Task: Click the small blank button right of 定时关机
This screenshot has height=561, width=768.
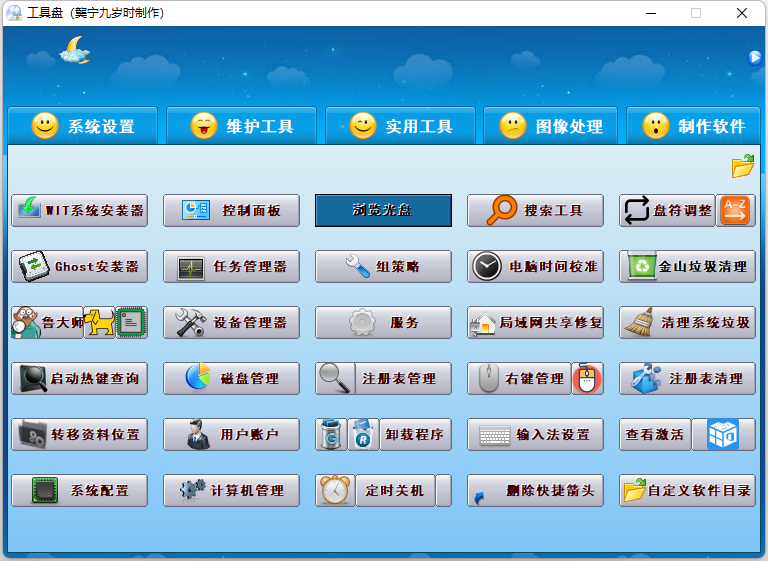Action: click(444, 491)
